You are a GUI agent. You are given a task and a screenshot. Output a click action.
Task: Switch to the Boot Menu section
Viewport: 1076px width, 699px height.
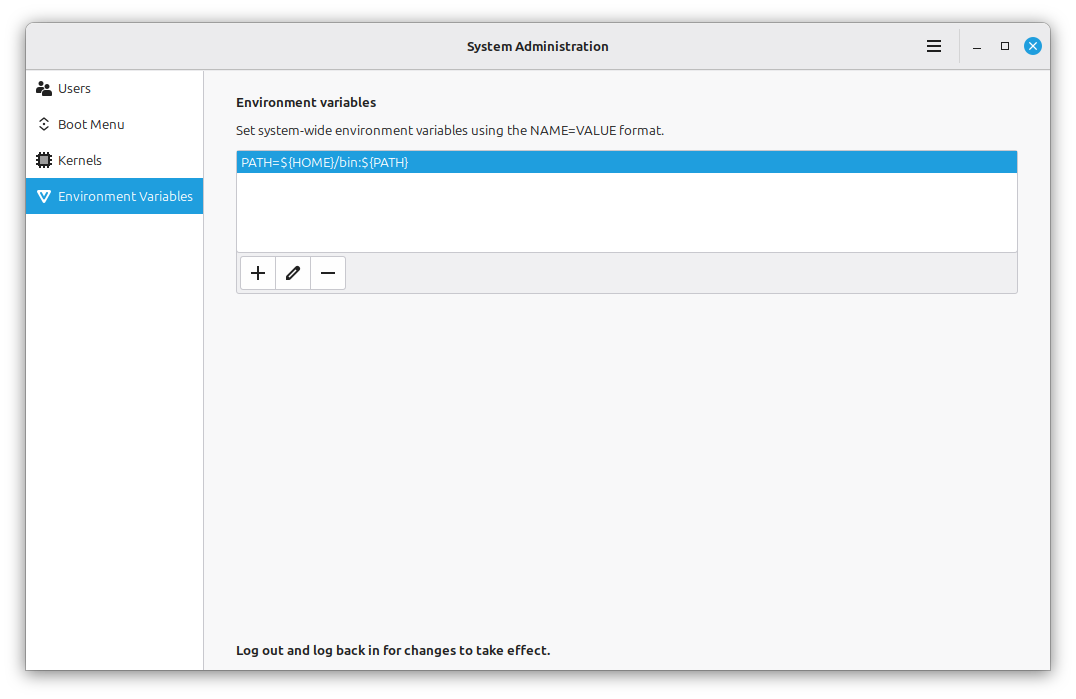pyautogui.click(x=91, y=124)
